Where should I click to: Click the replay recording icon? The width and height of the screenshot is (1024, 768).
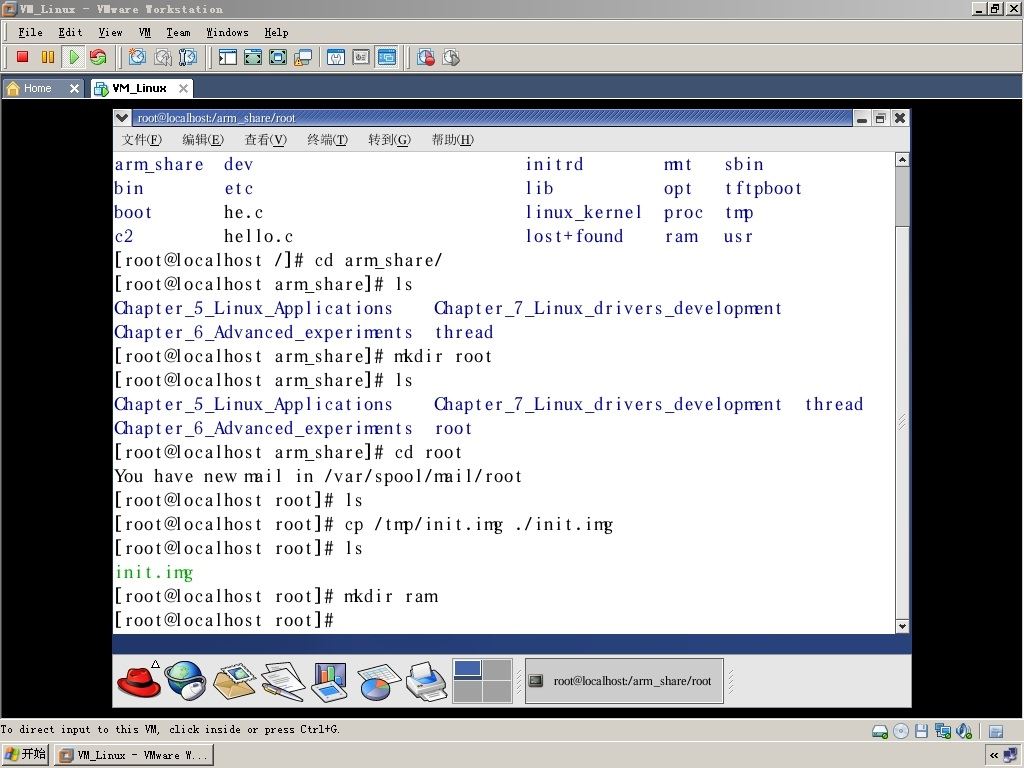click(451, 57)
